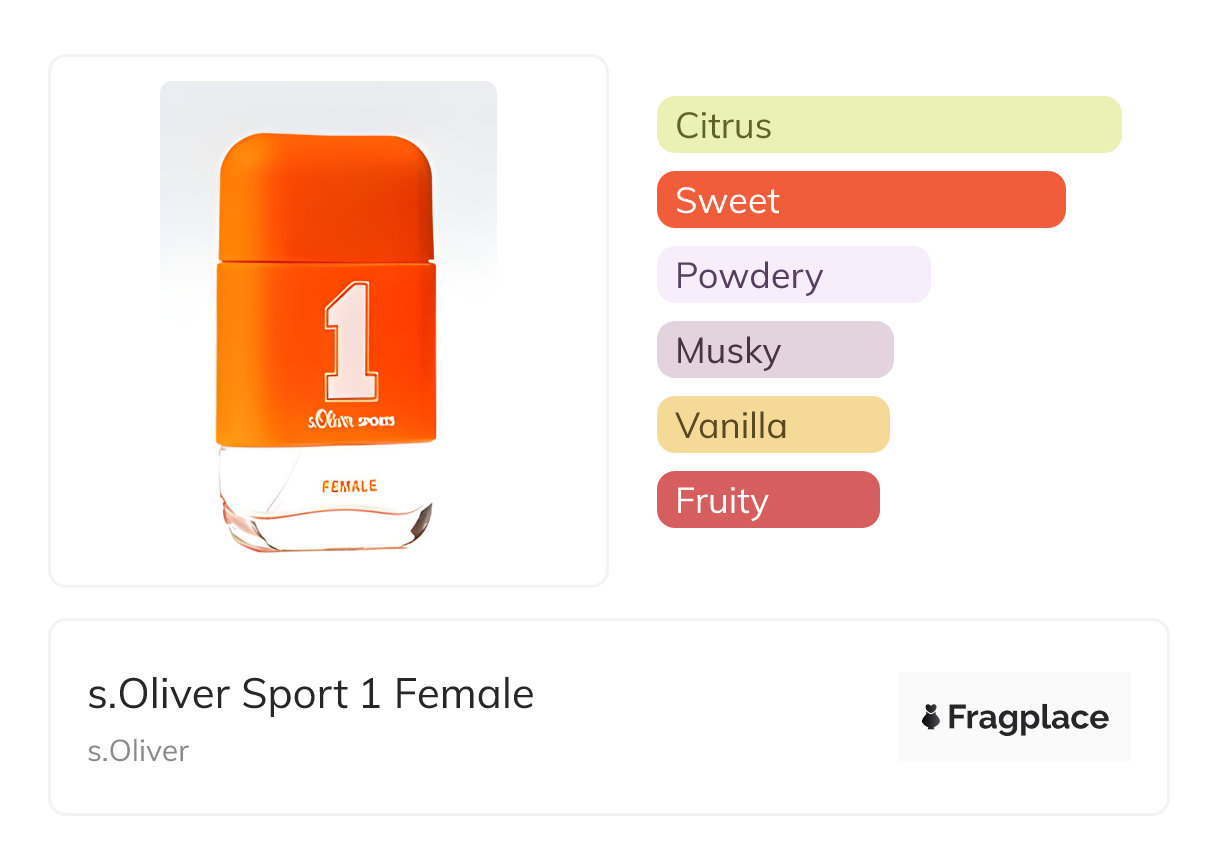Click the word Female in product title
Viewport: 1218px width, 864px height.
tap(464, 694)
